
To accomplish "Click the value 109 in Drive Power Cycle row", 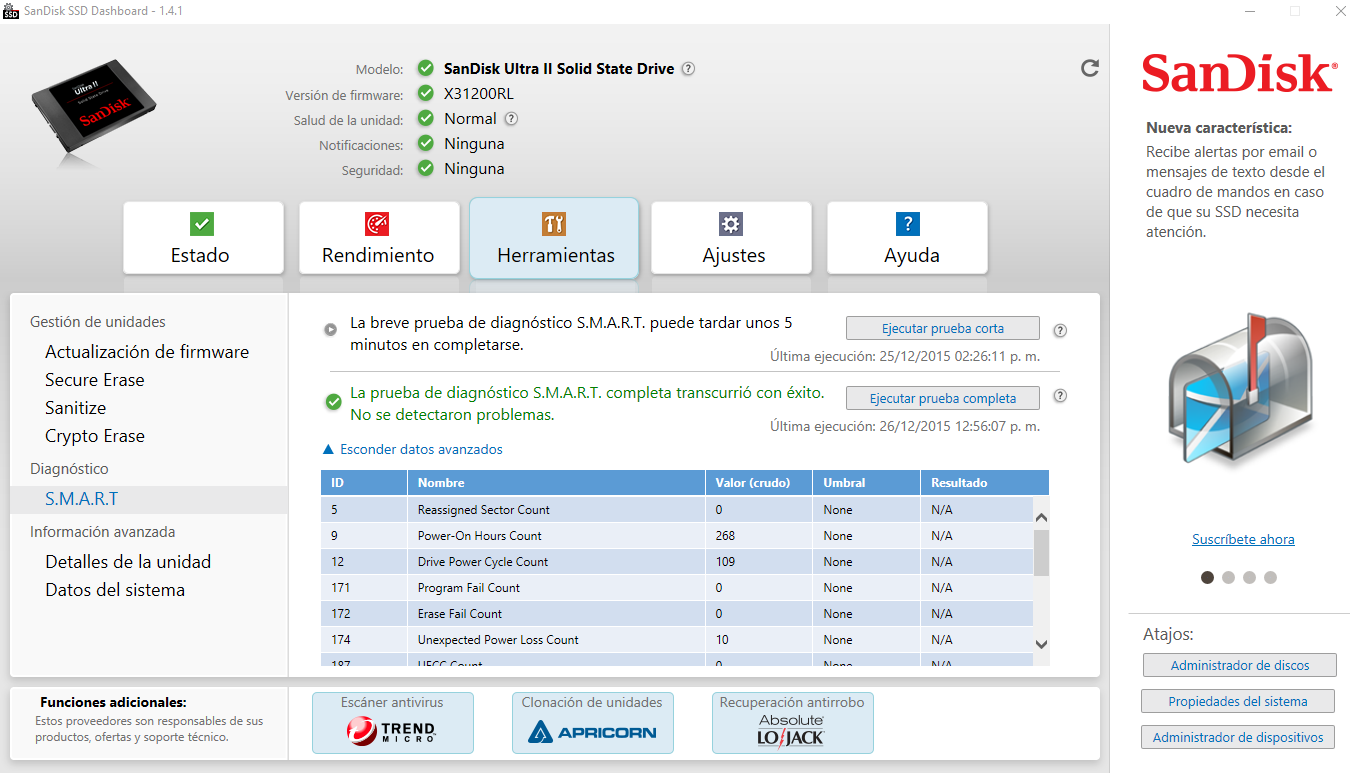I will pos(725,562).
